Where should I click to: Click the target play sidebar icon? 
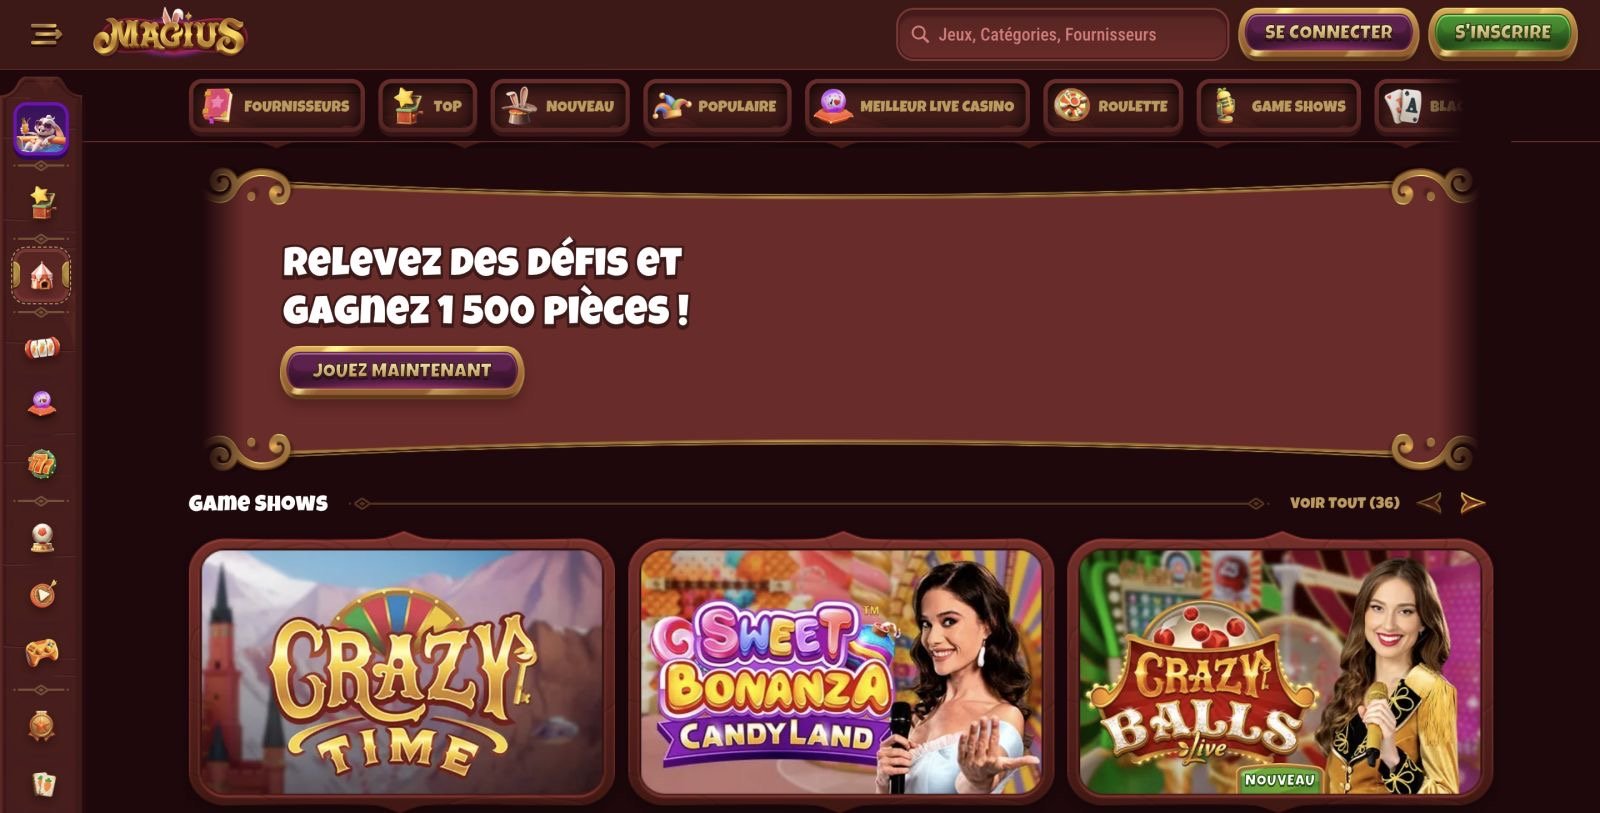click(x=41, y=595)
